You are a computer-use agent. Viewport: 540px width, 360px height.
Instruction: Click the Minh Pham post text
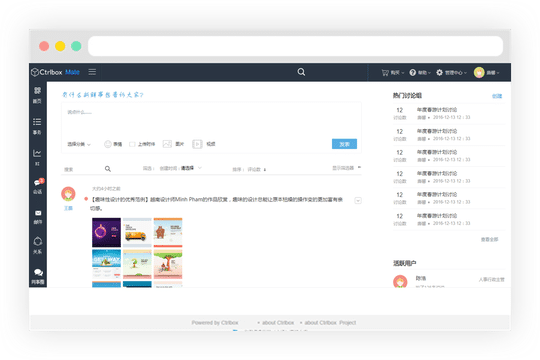[x=216, y=204]
